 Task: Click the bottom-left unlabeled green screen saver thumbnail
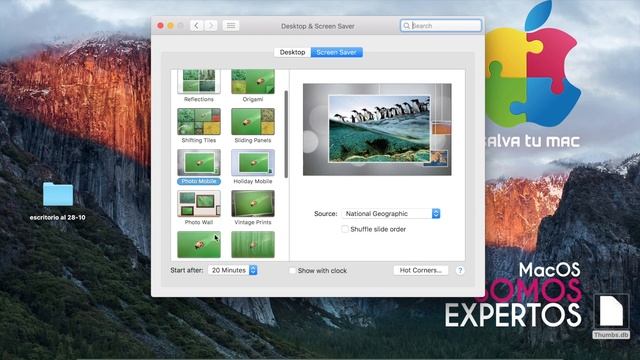[x=199, y=244]
